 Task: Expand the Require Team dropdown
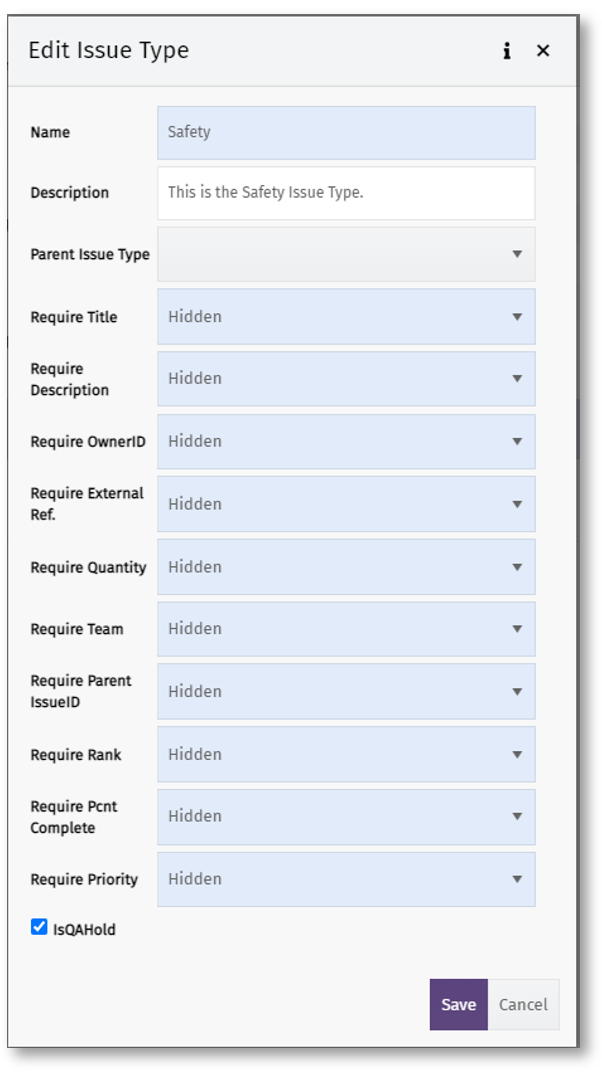345,629
